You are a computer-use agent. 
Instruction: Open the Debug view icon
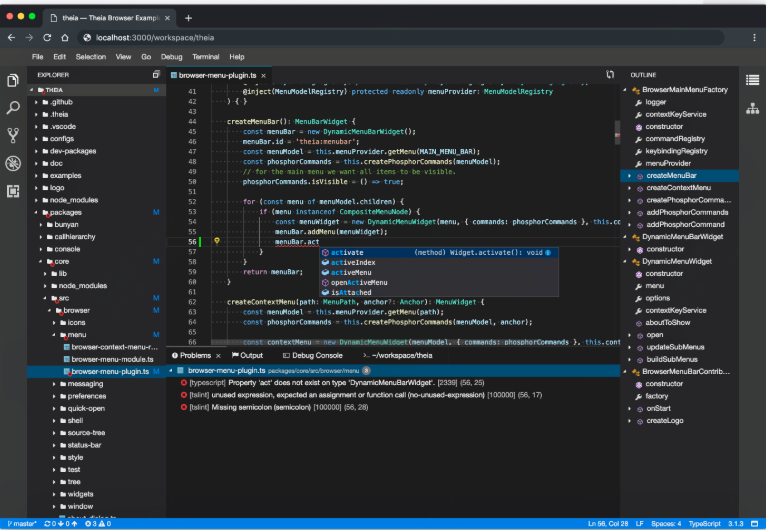pyautogui.click(x=13, y=163)
